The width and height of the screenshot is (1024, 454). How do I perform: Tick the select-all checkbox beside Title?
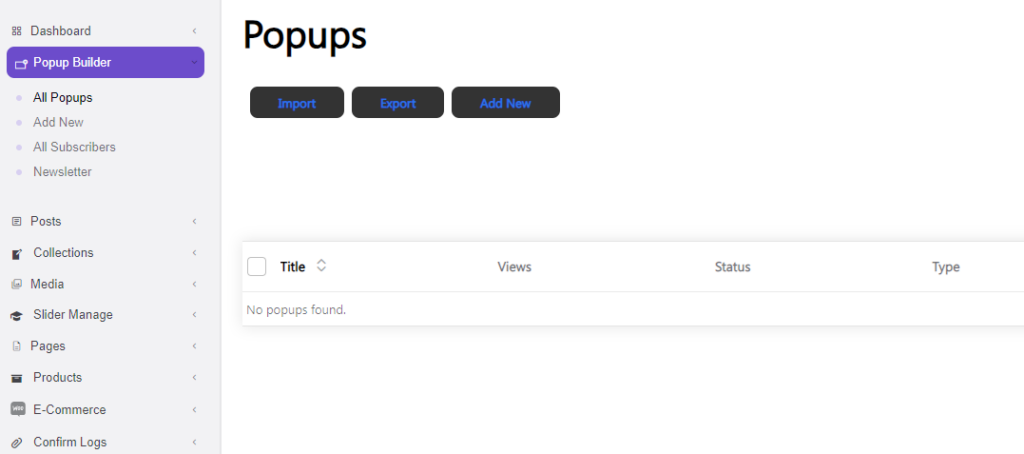pos(257,266)
